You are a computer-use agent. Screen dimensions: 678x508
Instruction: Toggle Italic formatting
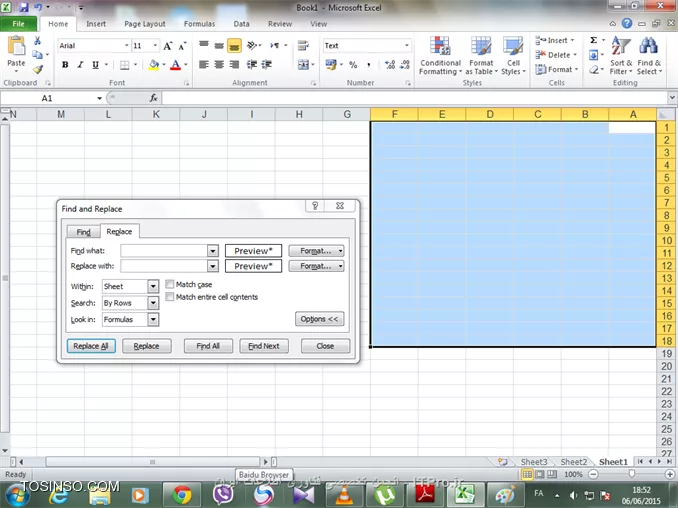click(80, 65)
